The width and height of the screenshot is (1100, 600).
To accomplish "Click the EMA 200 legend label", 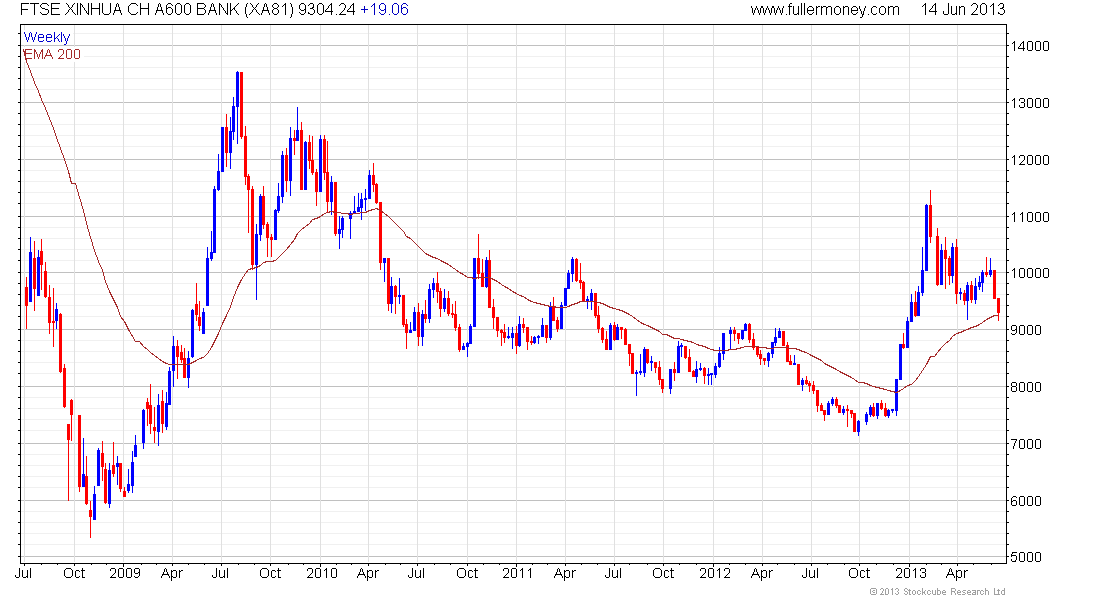I will coord(53,54).
